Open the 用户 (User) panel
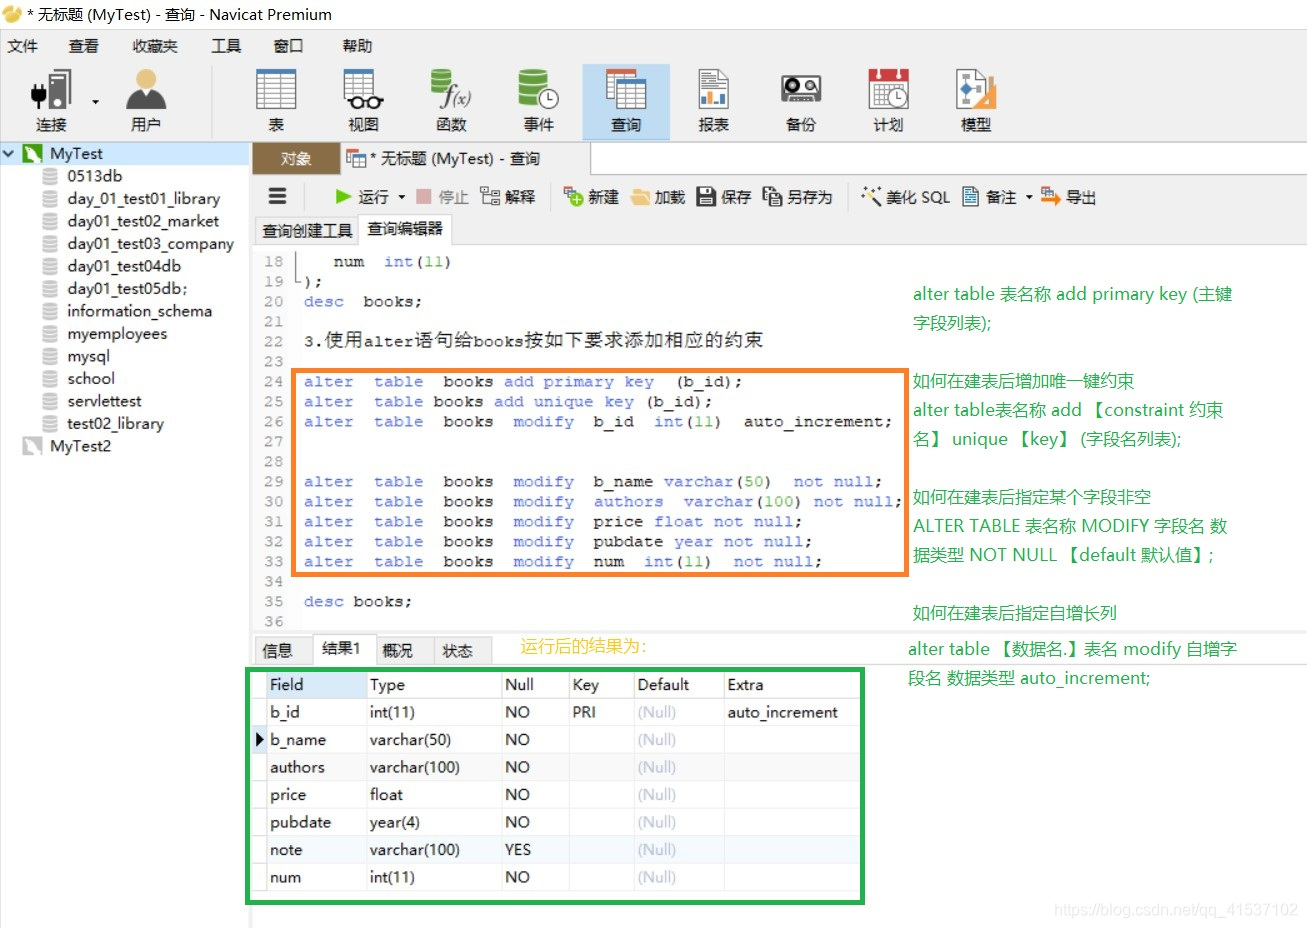Viewport: 1307px width, 928px height. 146,101
